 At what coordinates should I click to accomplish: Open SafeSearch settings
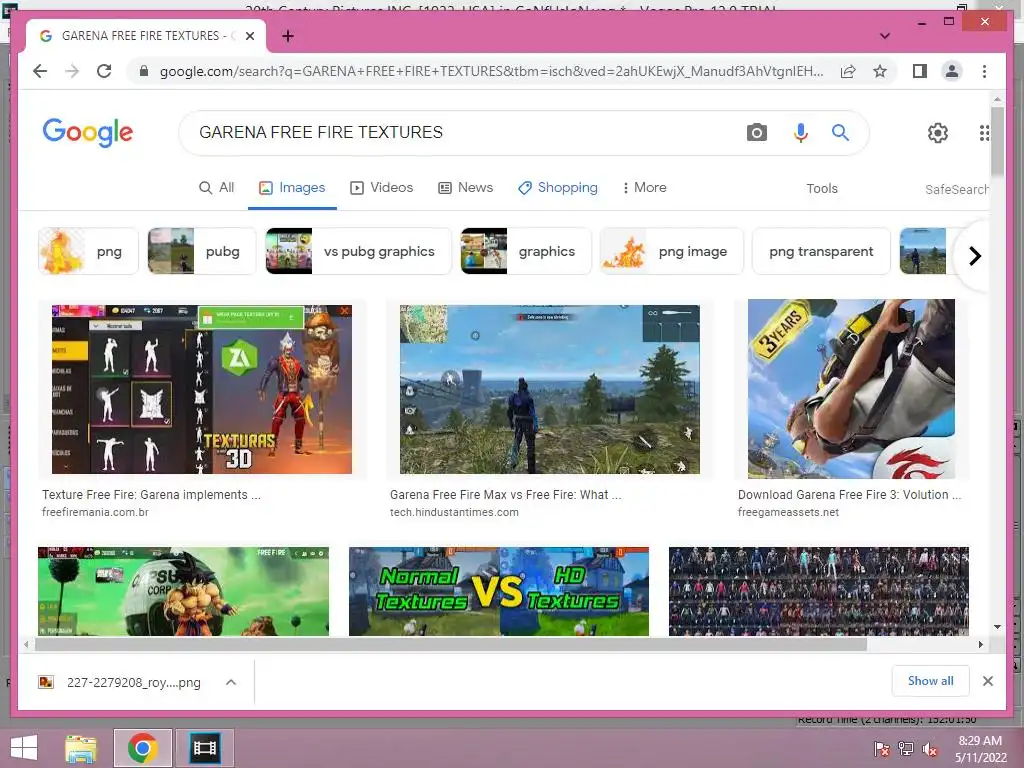click(x=956, y=189)
